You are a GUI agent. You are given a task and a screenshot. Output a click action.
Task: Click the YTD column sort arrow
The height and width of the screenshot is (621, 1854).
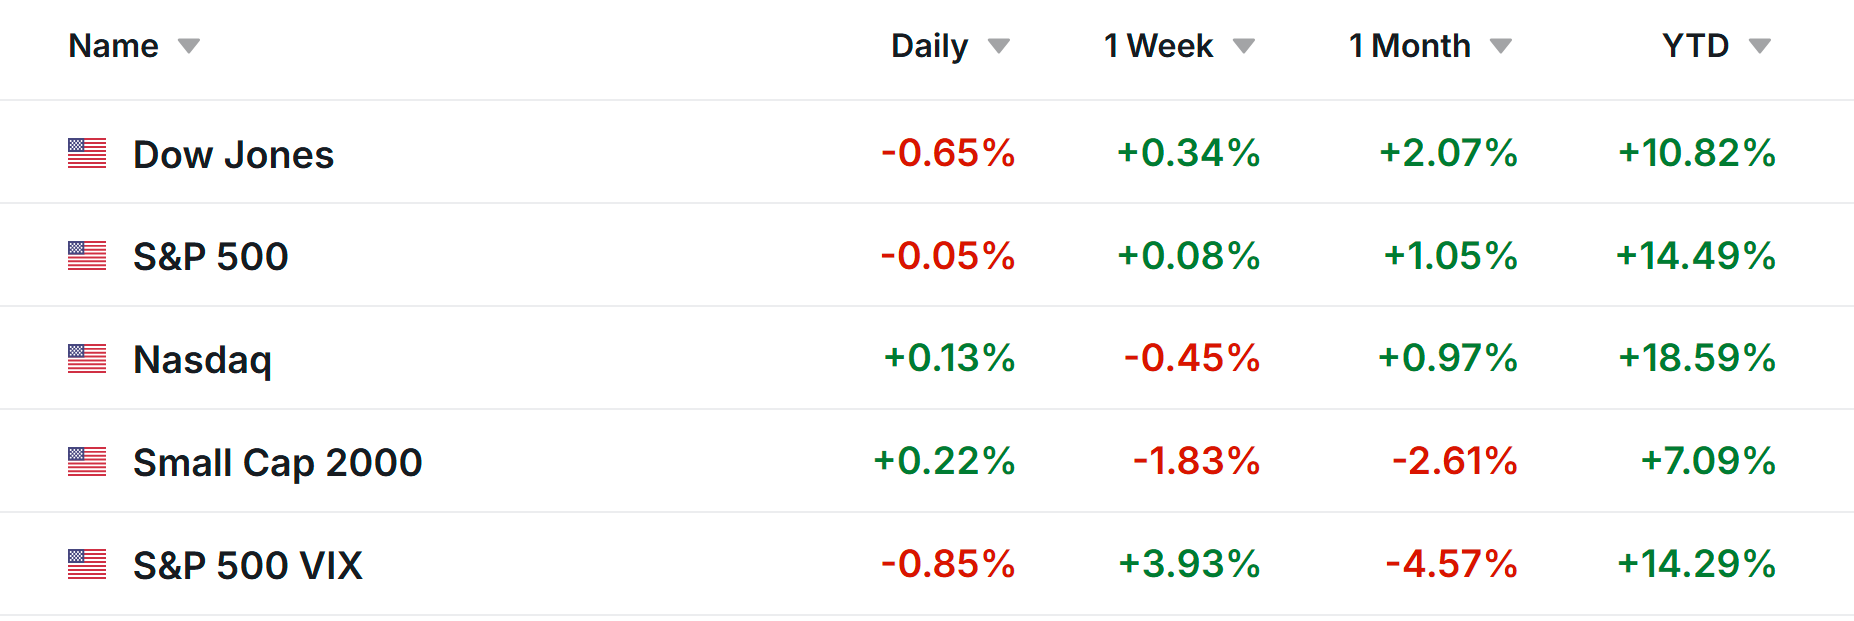click(1759, 46)
